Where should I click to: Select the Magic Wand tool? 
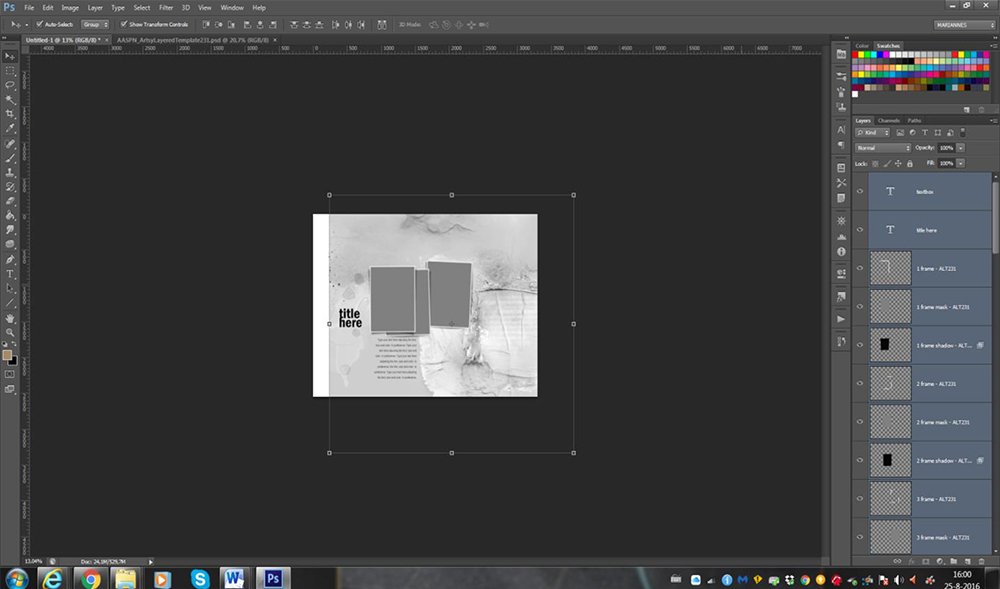click(x=10, y=99)
